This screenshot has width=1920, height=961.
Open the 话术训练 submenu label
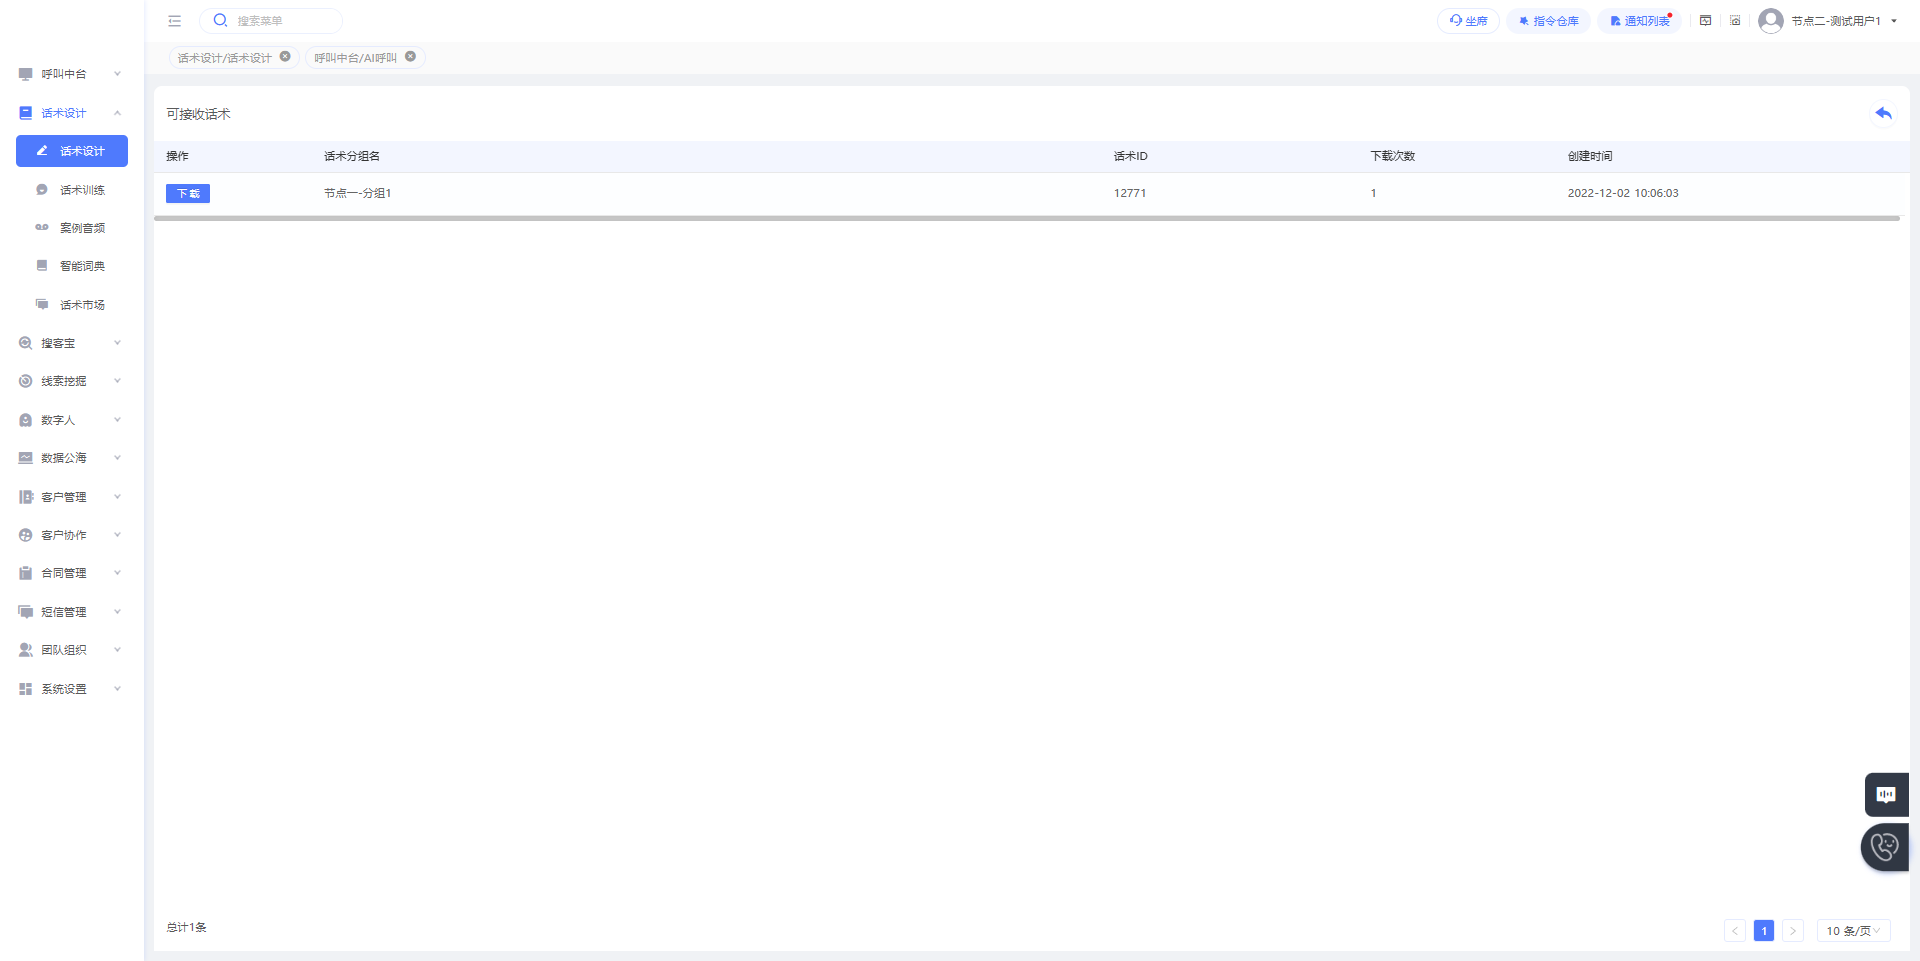click(x=82, y=190)
